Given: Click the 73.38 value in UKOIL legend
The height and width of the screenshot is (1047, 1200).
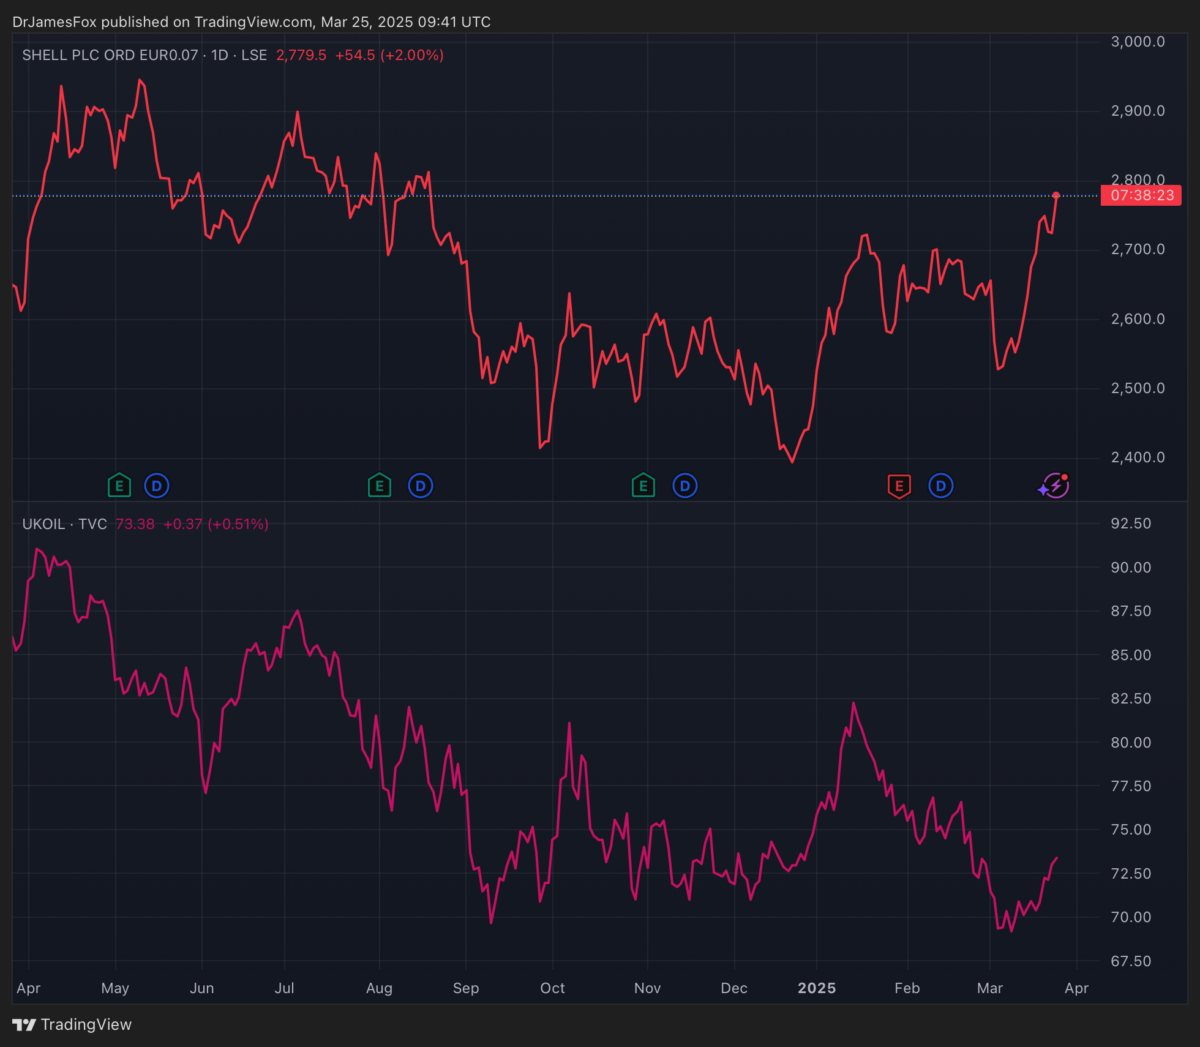Looking at the screenshot, I should (135, 524).
